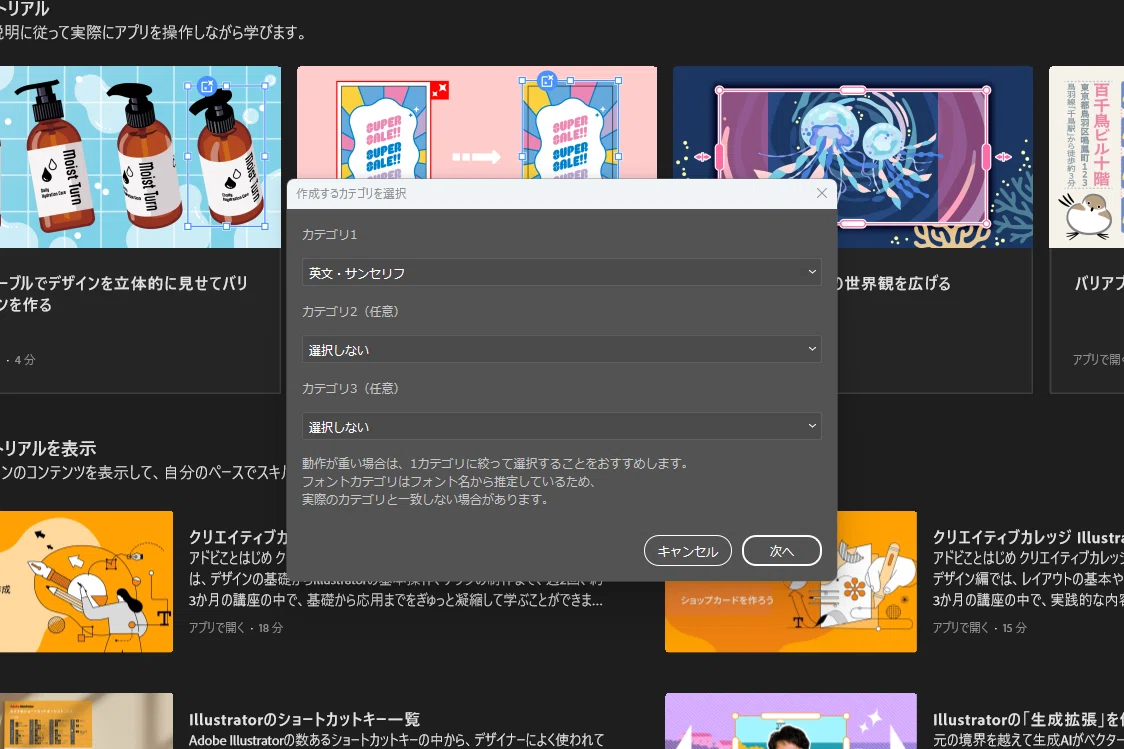
Task: Click the キャンセル button
Action: point(687,550)
